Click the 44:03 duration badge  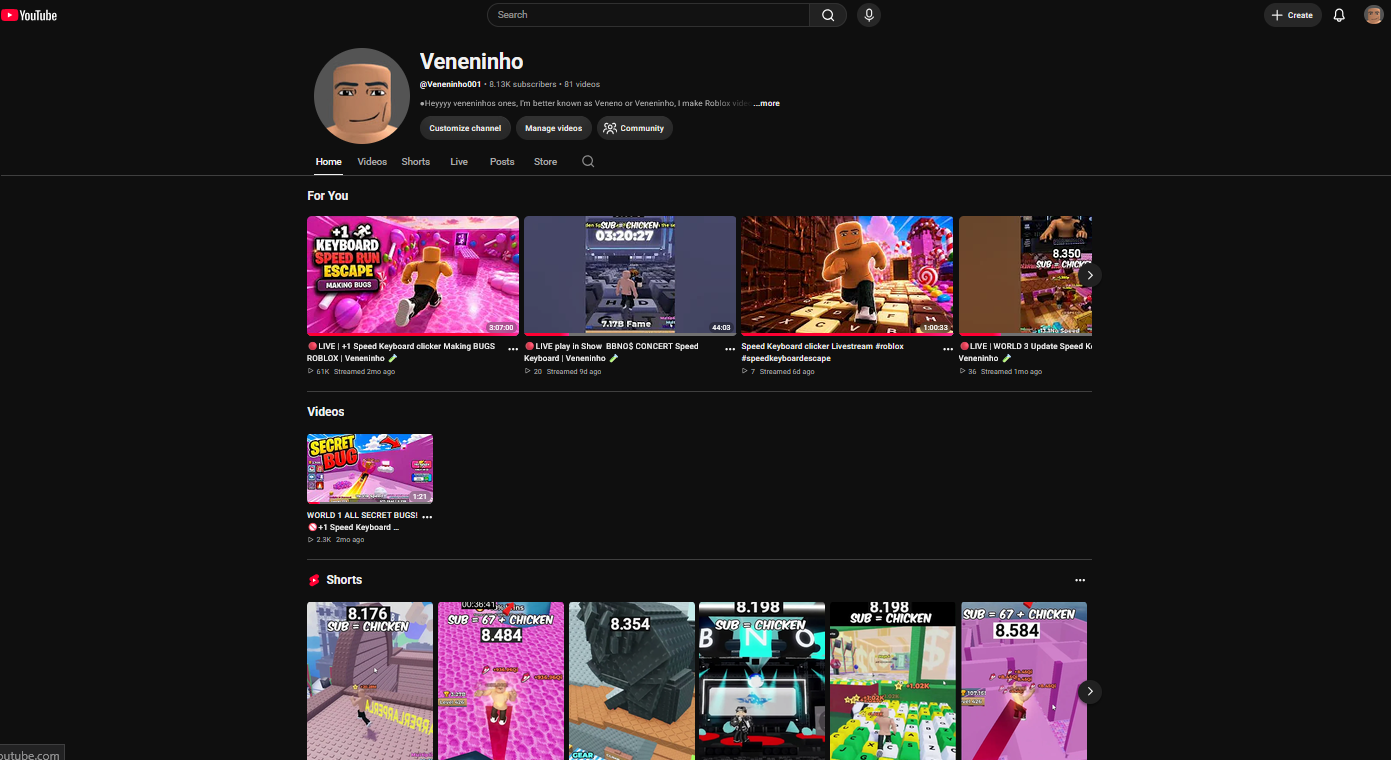(x=721, y=327)
